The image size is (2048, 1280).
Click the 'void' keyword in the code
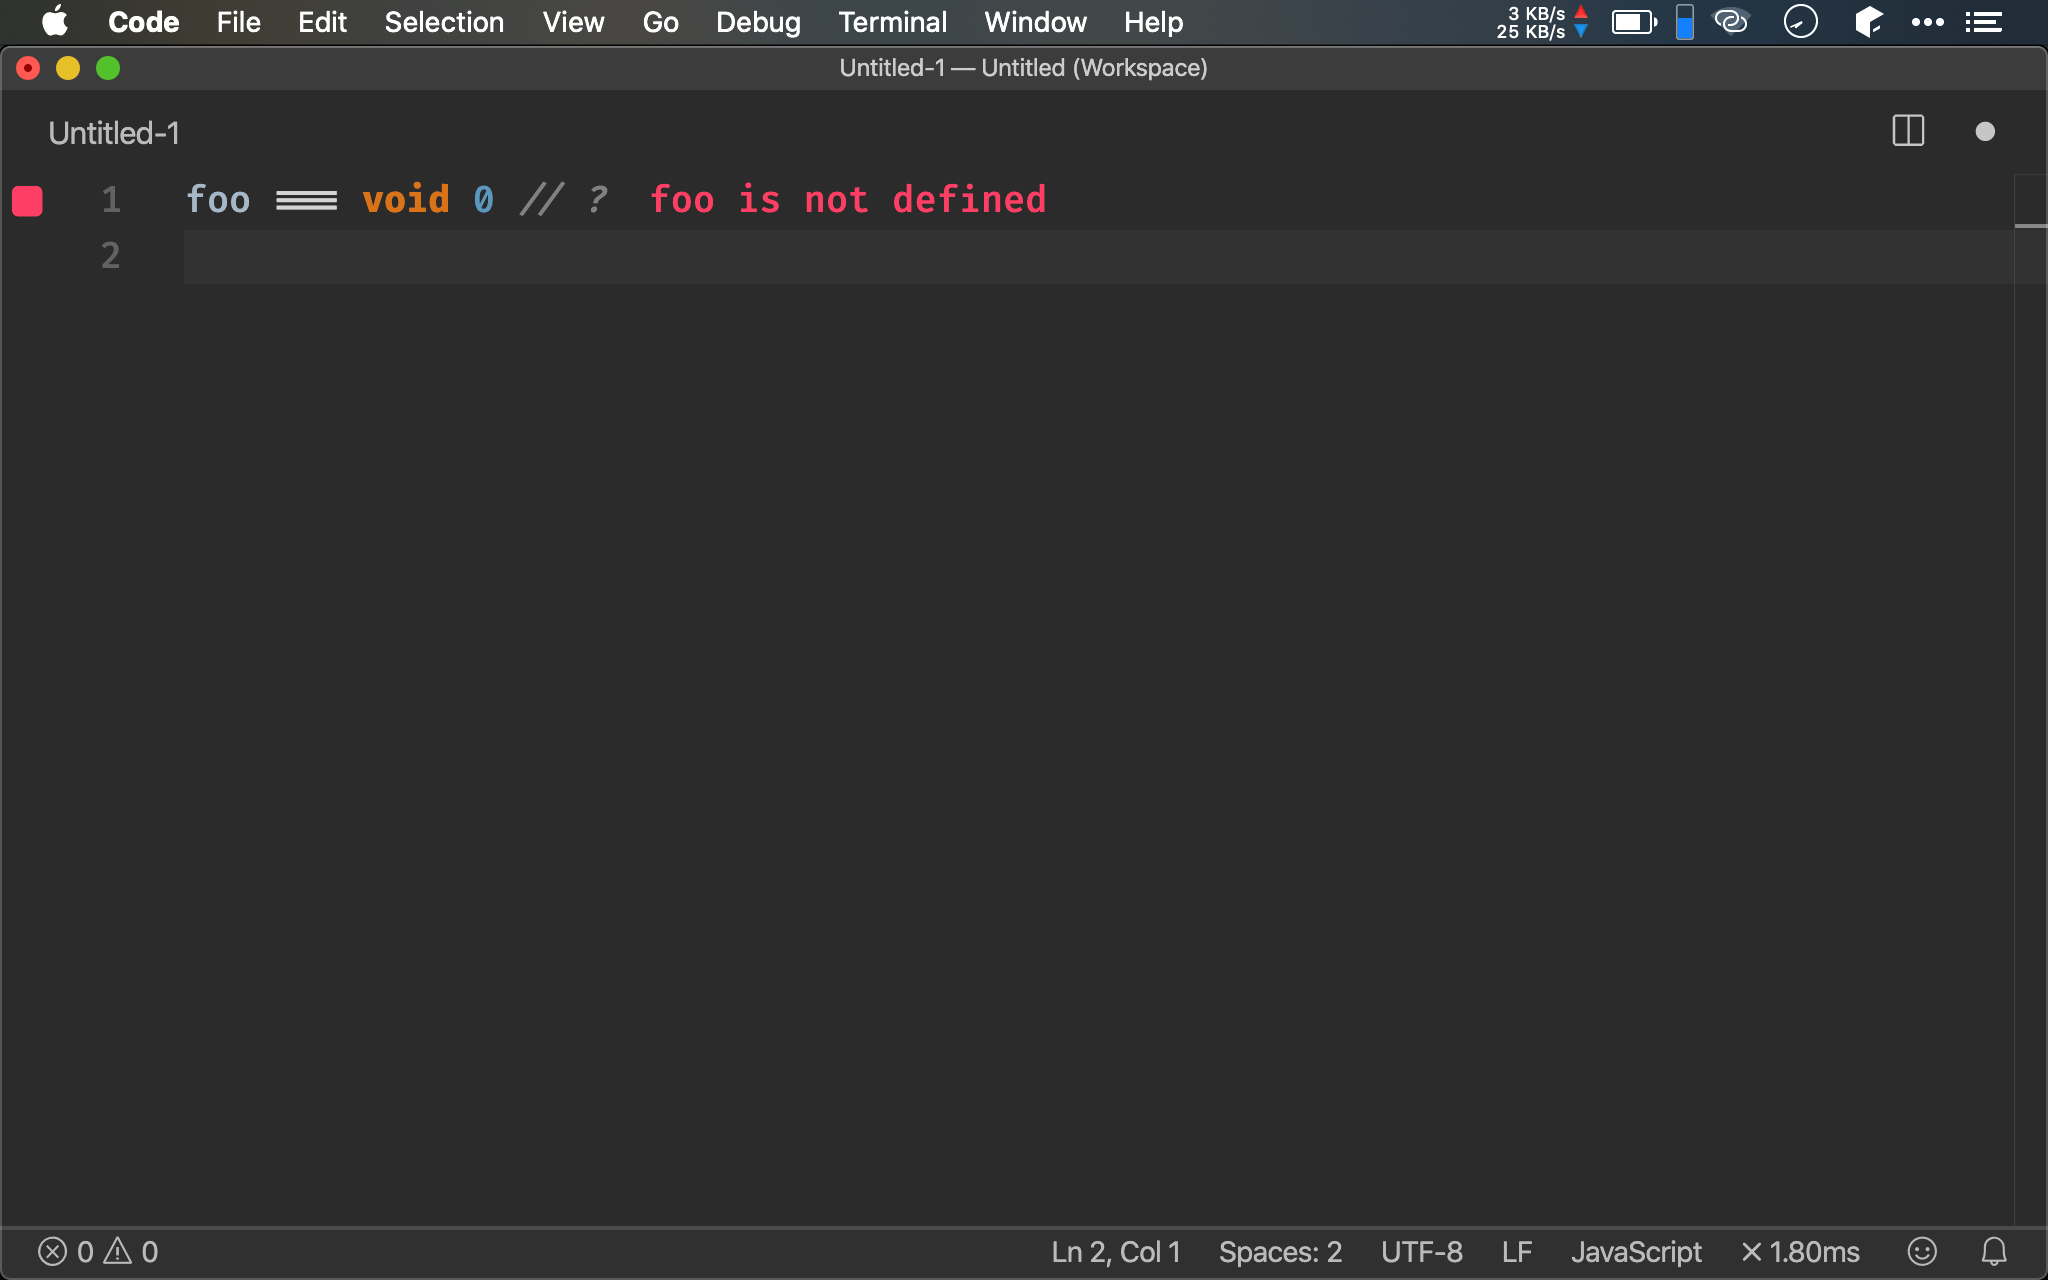coord(406,200)
